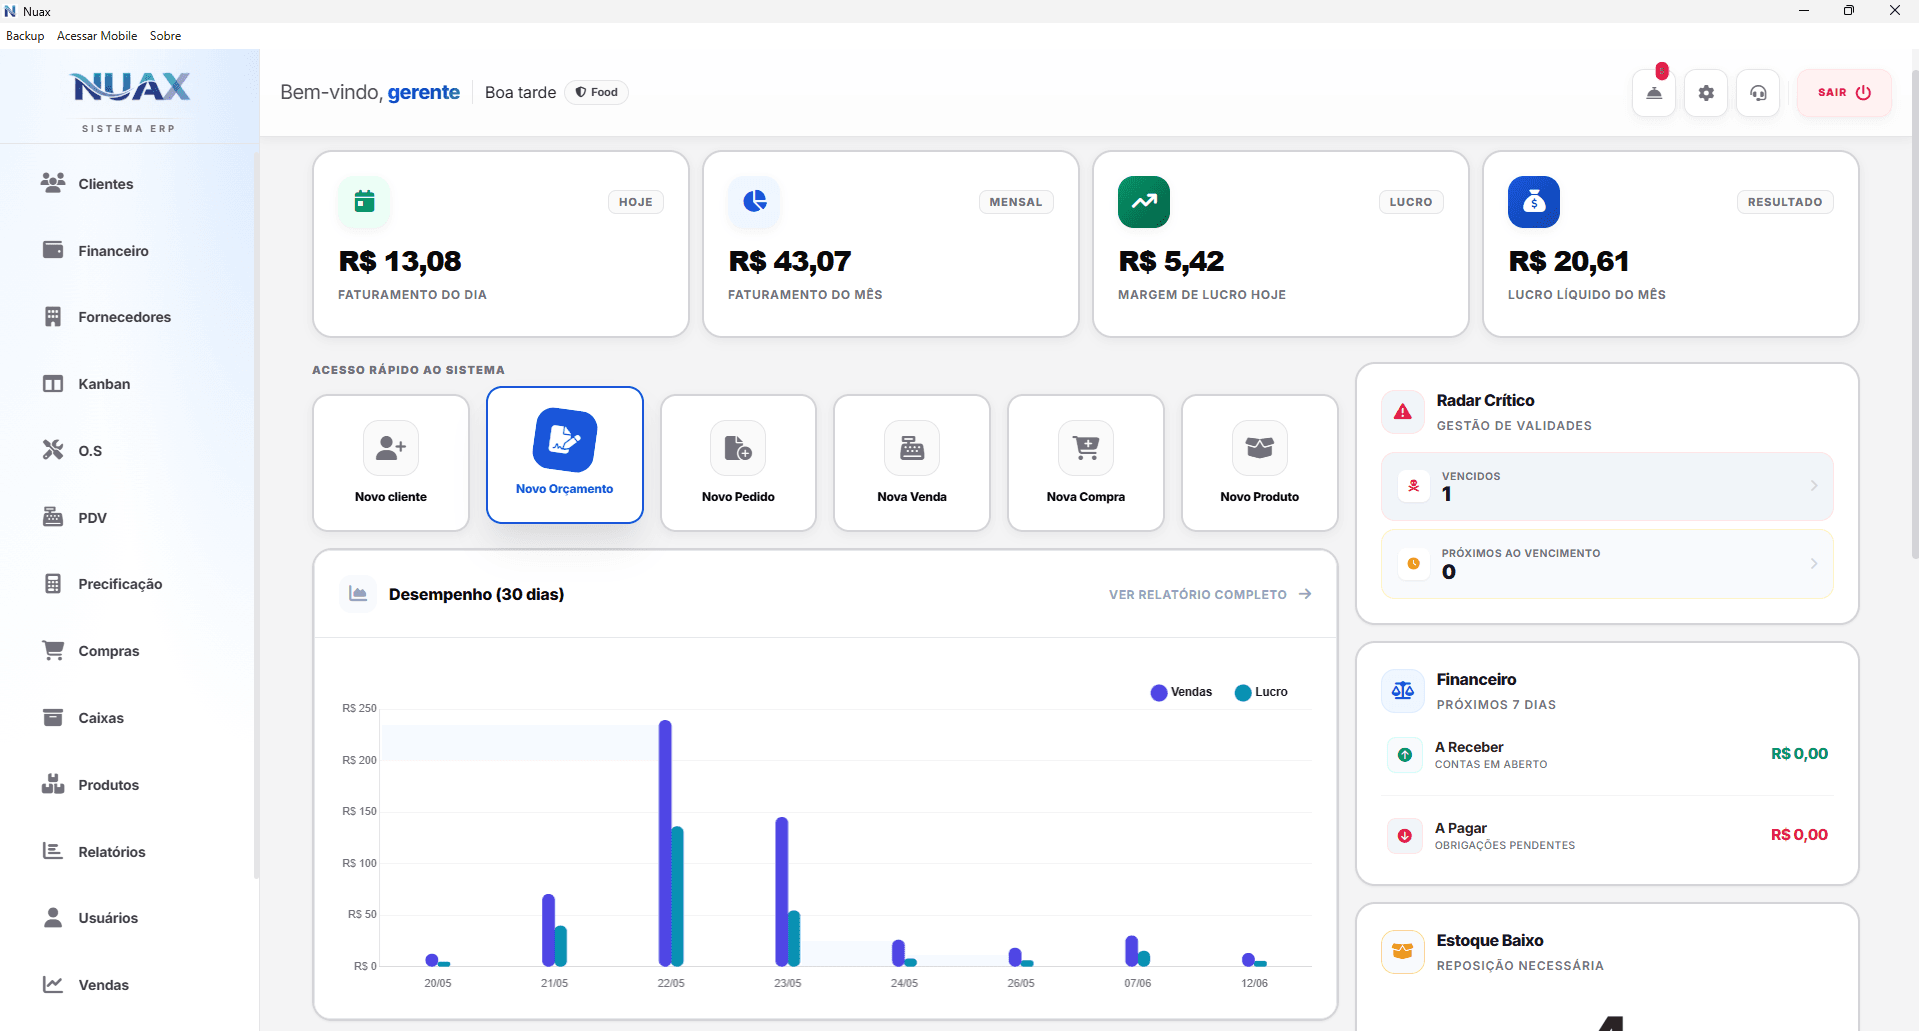Click the Fornecedores building icon
The width and height of the screenshot is (1919, 1031).
click(53, 317)
